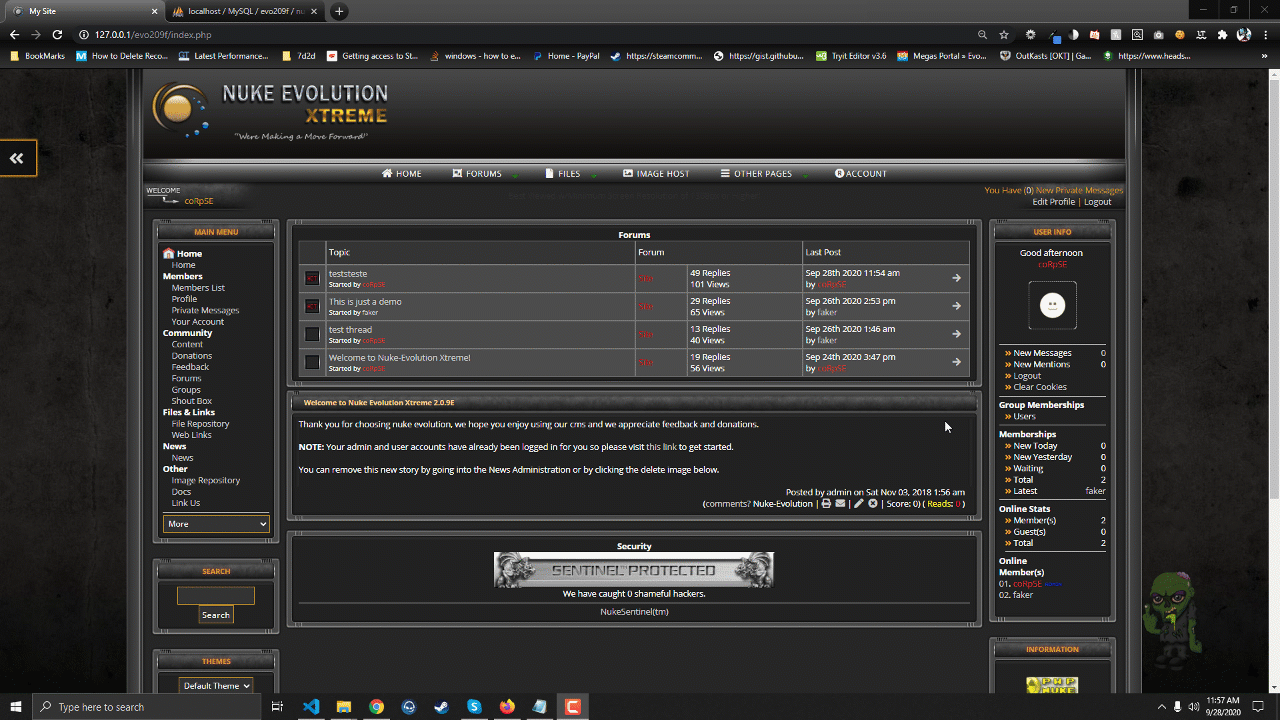Click the email-a-friend envelope icon
The width and height of the screenshot is (1280, 720).
[840, 504]
